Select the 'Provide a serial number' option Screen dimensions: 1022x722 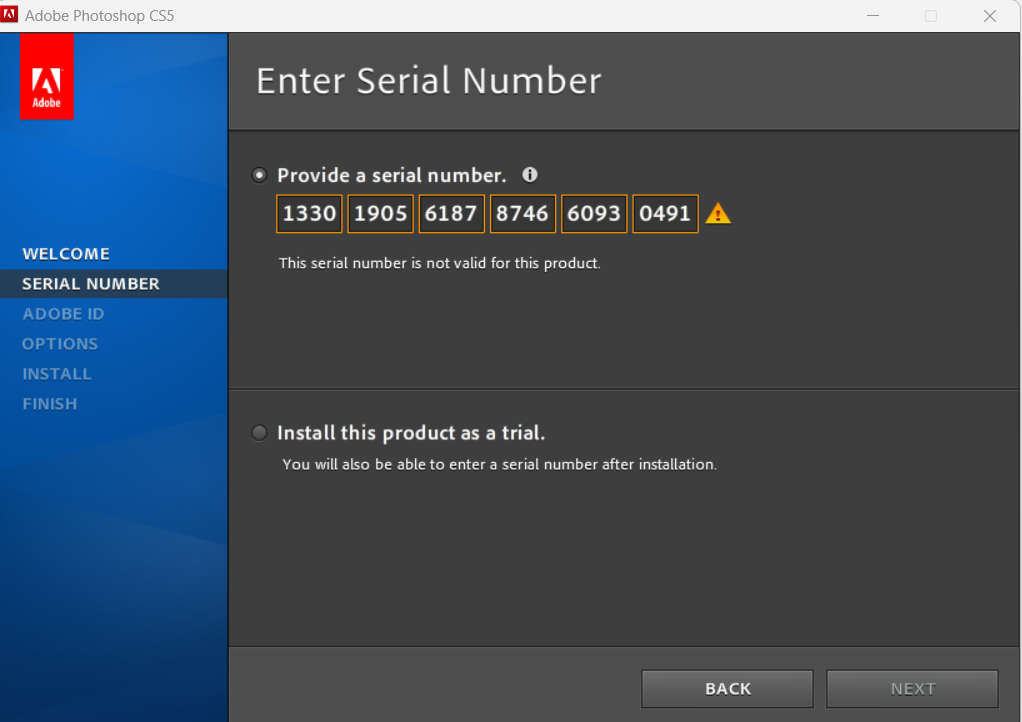pos(260,175)
